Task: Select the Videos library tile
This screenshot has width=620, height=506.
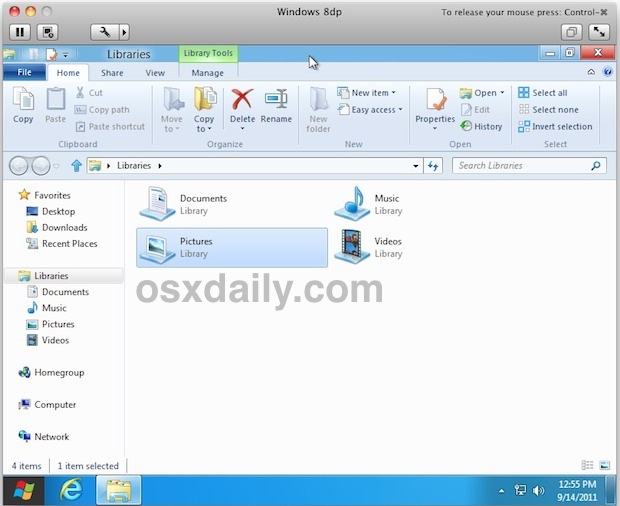Action: (426, 247)
